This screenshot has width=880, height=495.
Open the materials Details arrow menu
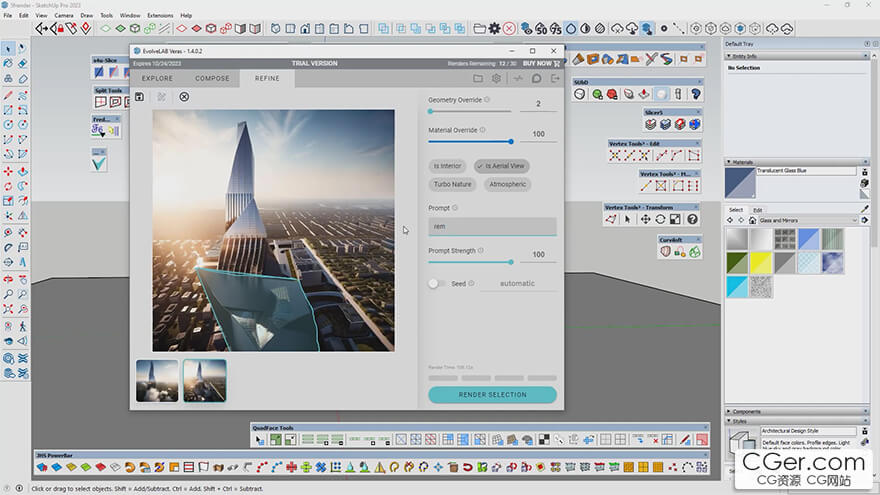[x=865, y=221]
